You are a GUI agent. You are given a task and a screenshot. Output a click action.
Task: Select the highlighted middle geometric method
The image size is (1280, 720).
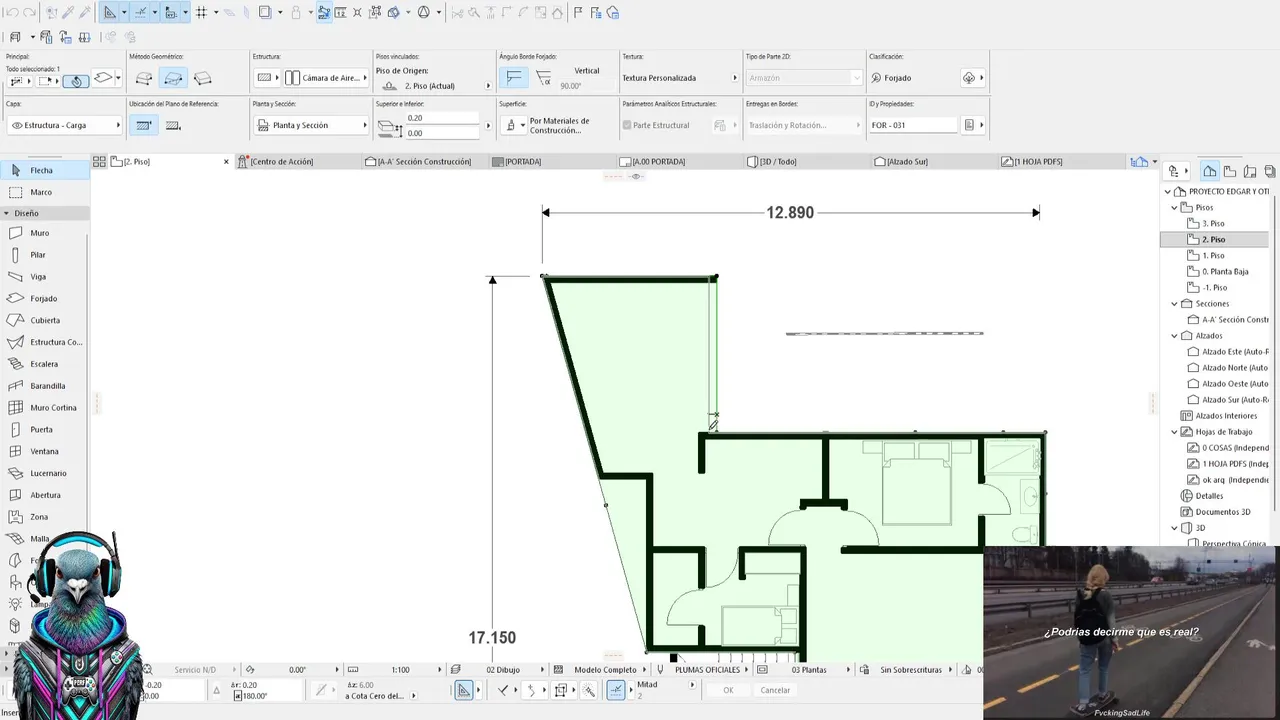pyautogui.click(x=174, y=78)
